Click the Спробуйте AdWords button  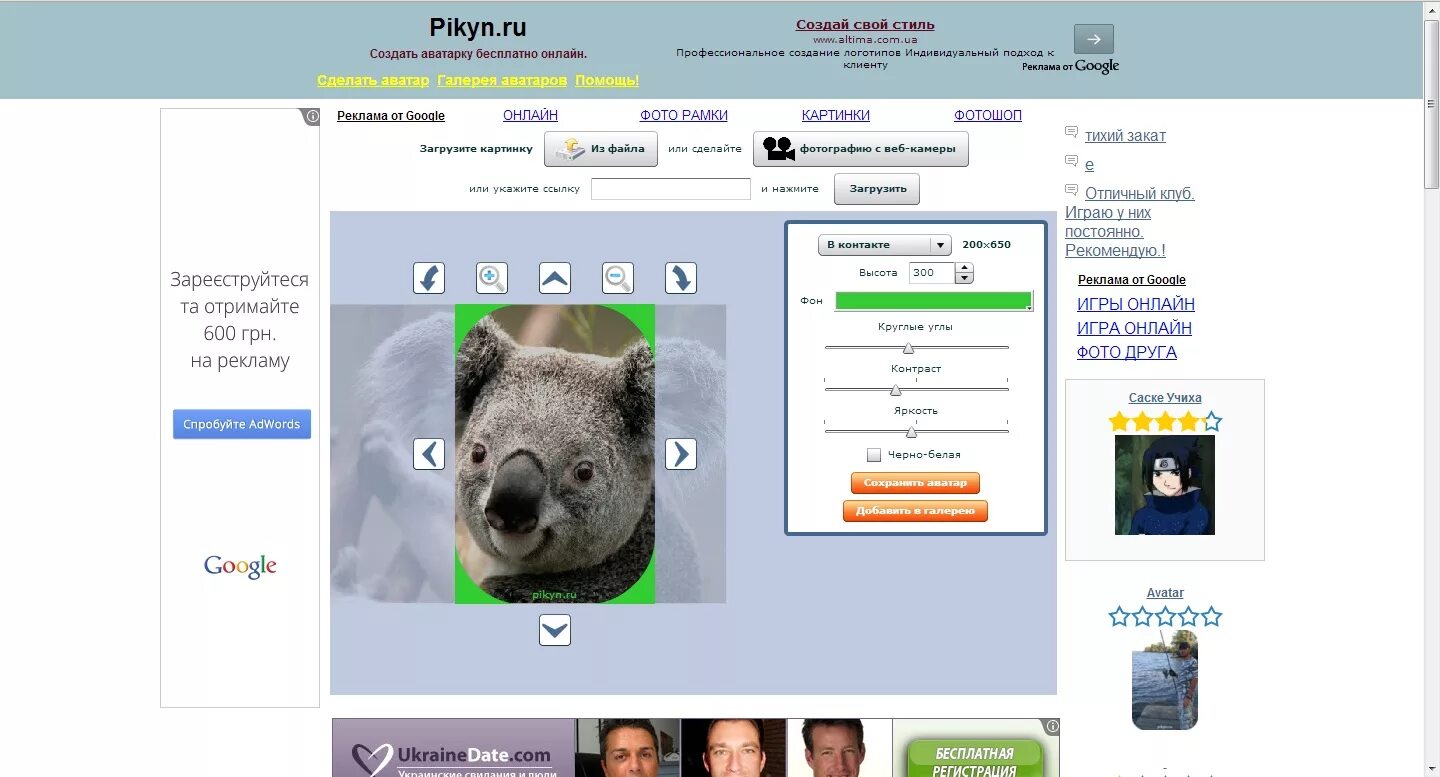242,424
